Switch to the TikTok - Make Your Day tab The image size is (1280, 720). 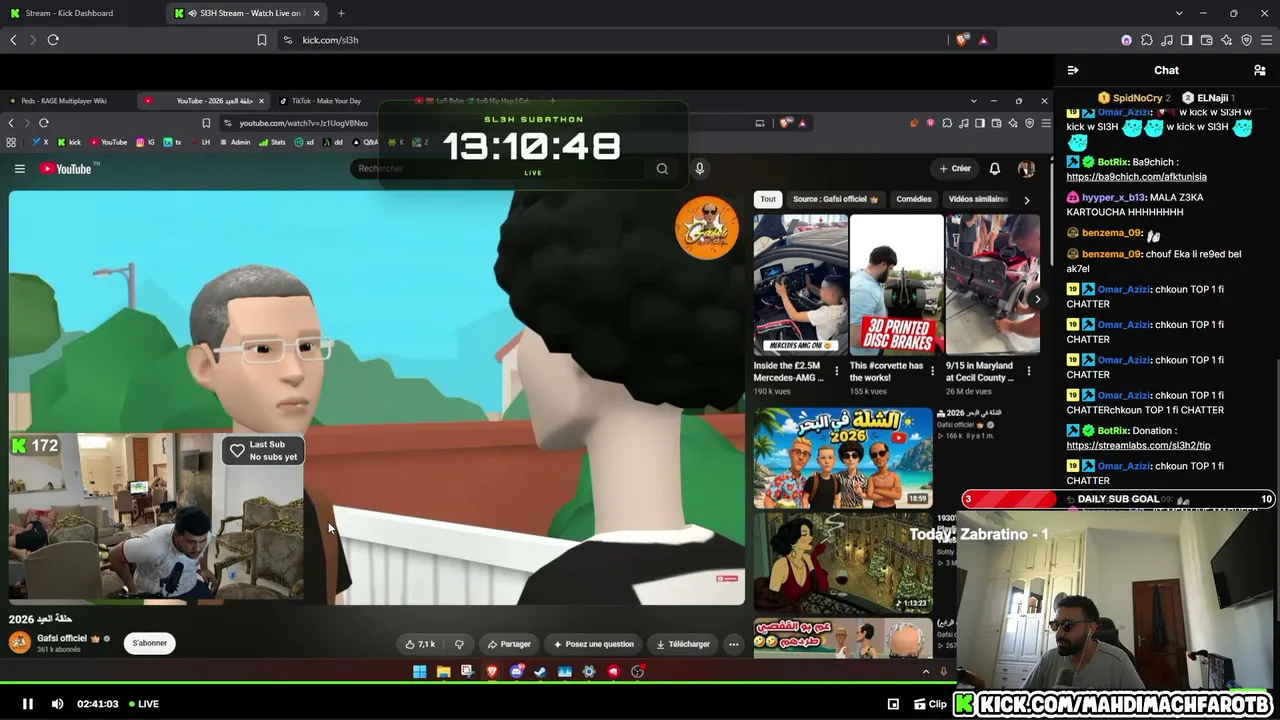[x=320, y=101]
